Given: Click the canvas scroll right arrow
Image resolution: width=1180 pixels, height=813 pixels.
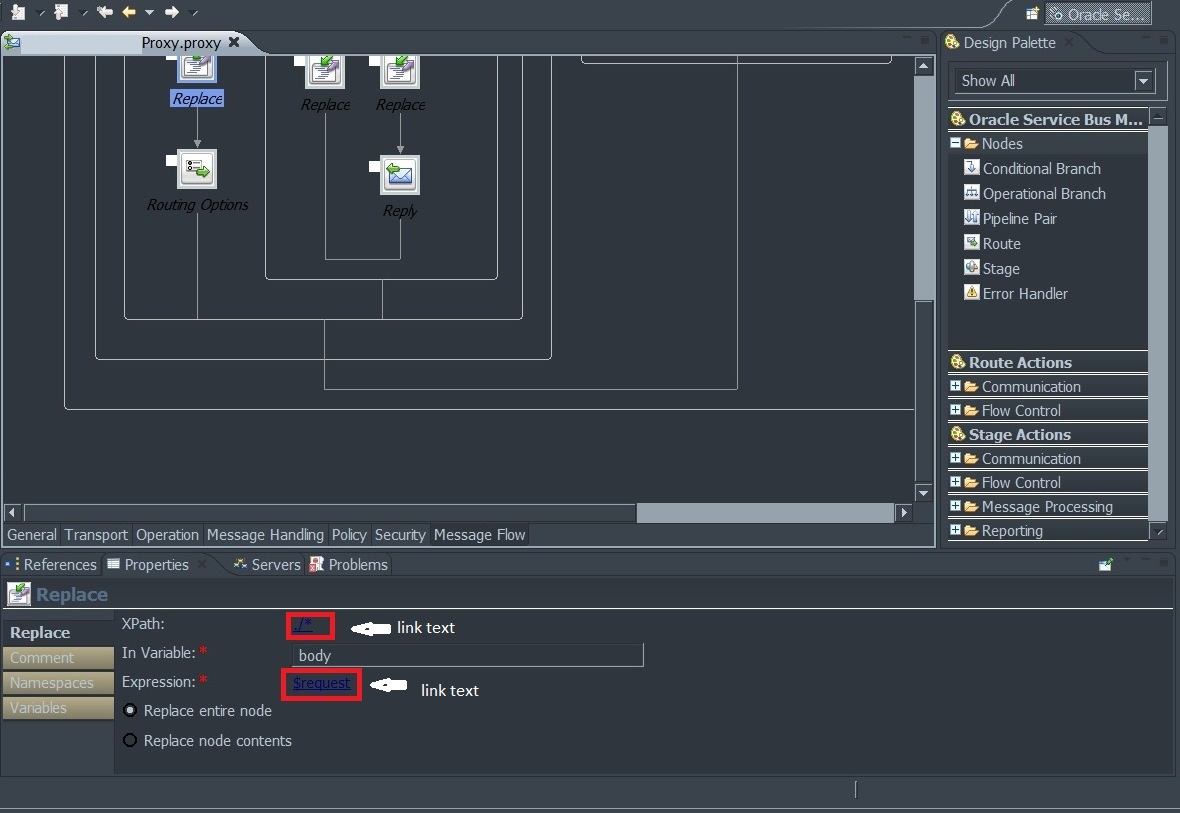Looking at the screenshot, I should 904,513.
